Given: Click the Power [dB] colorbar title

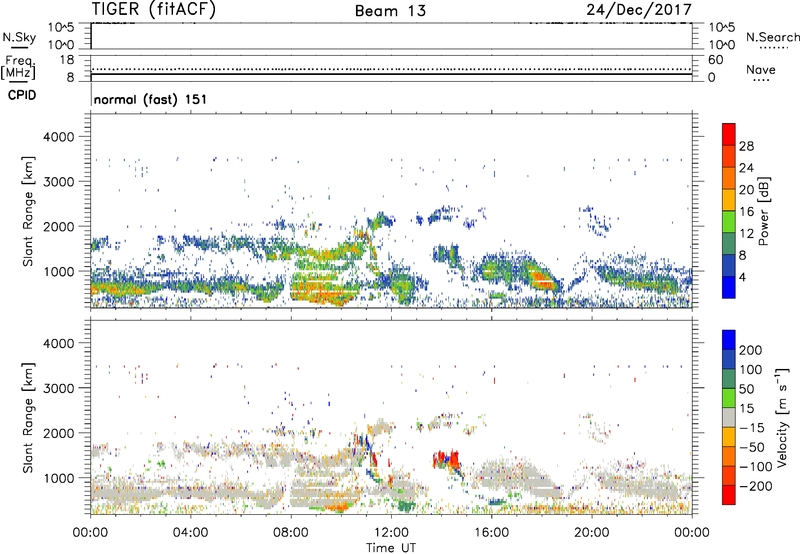Looking at the screenshot, I should [764, 211].
